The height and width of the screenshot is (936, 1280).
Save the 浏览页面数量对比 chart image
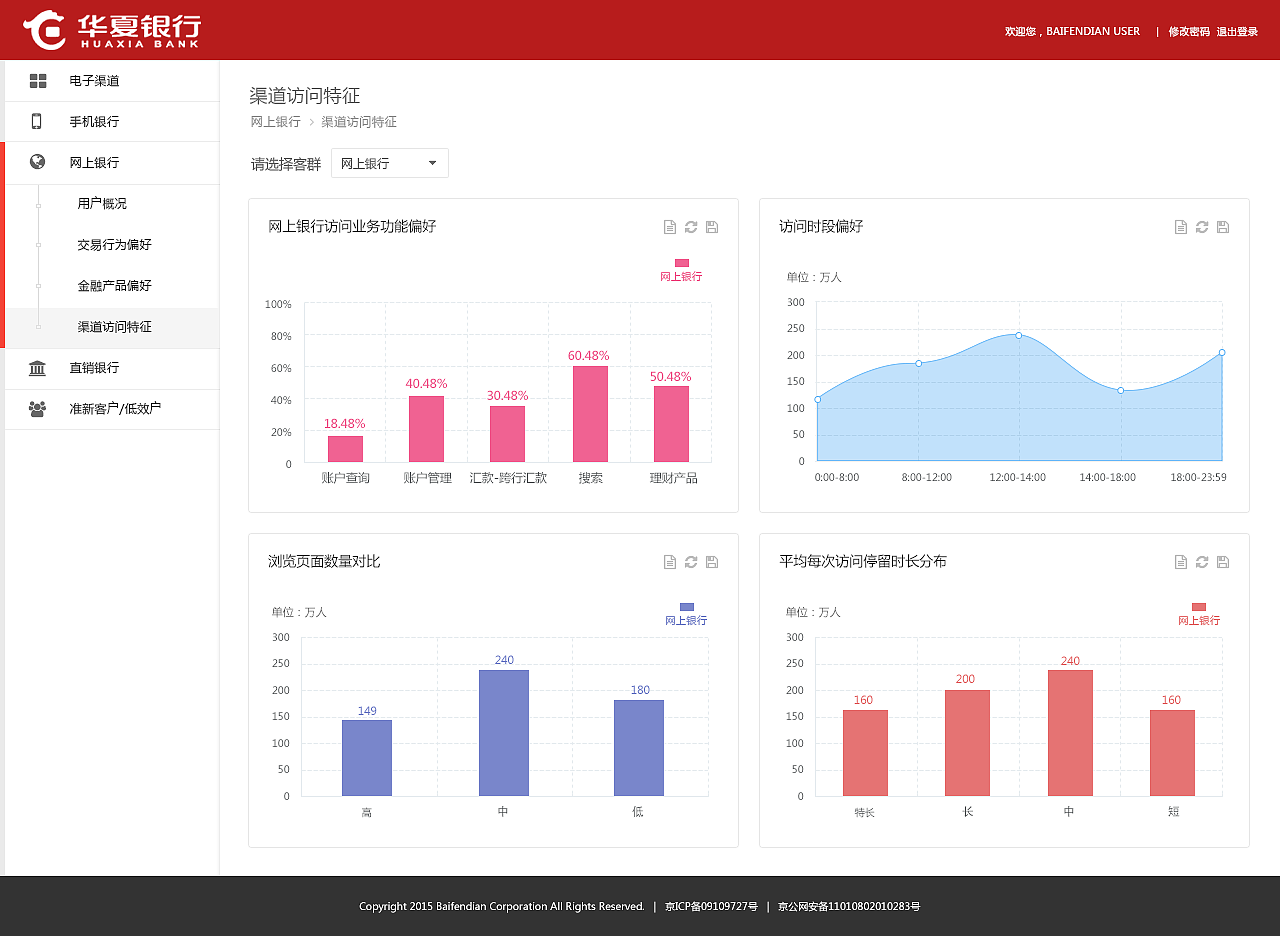pyautogui.click(x=712, y=562)
